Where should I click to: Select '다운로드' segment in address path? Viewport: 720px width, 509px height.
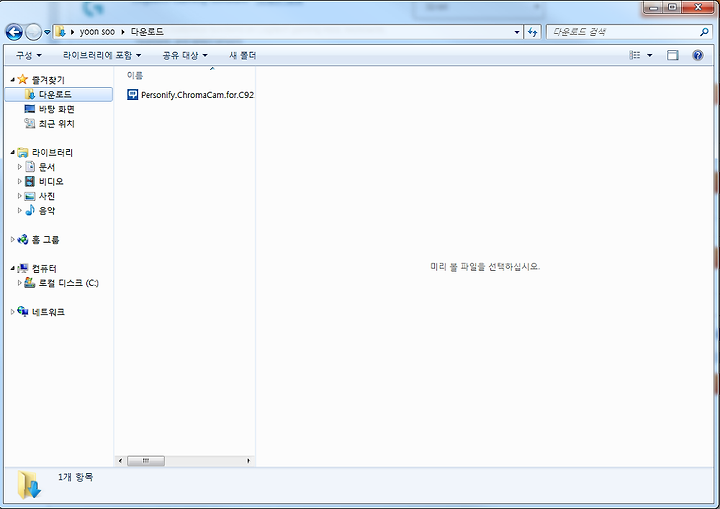[147, 32]
